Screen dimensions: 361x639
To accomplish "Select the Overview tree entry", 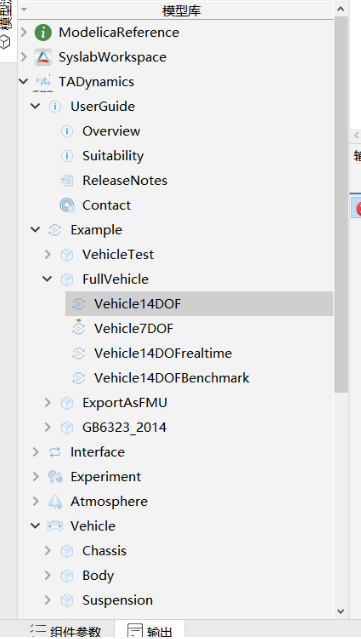I will point(111,131).
